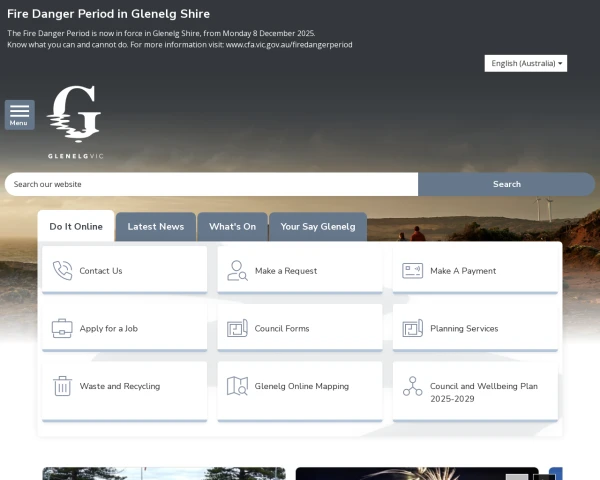This screenshot has height=480, width=600.
Task: Click the Search our website field
Action: (x=211, y=184)
